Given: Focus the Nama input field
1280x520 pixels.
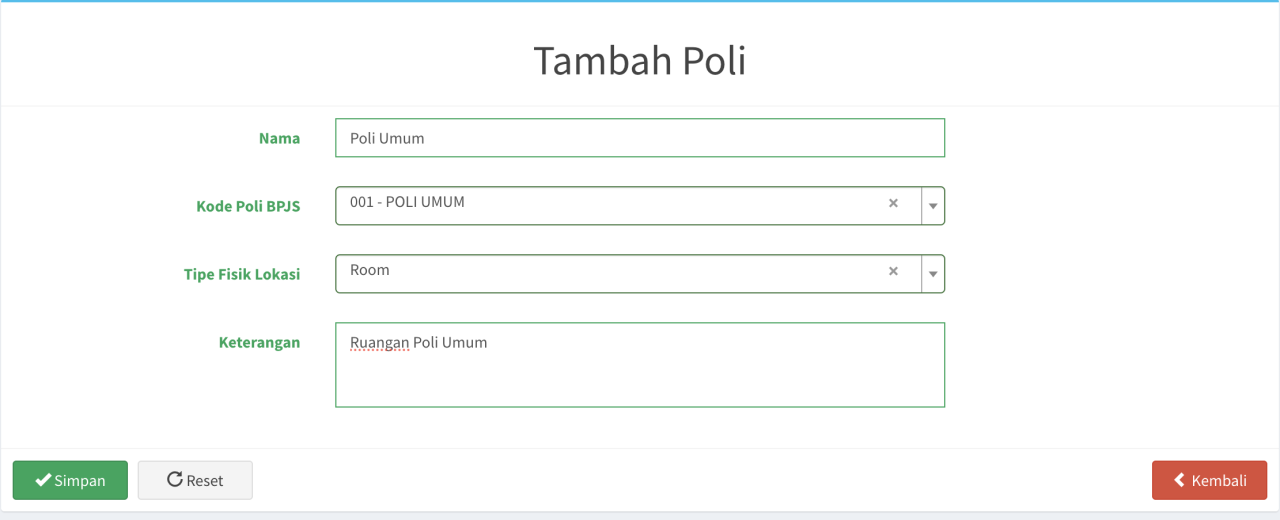Looking at the screenshot, I should [x=640, y=138].
